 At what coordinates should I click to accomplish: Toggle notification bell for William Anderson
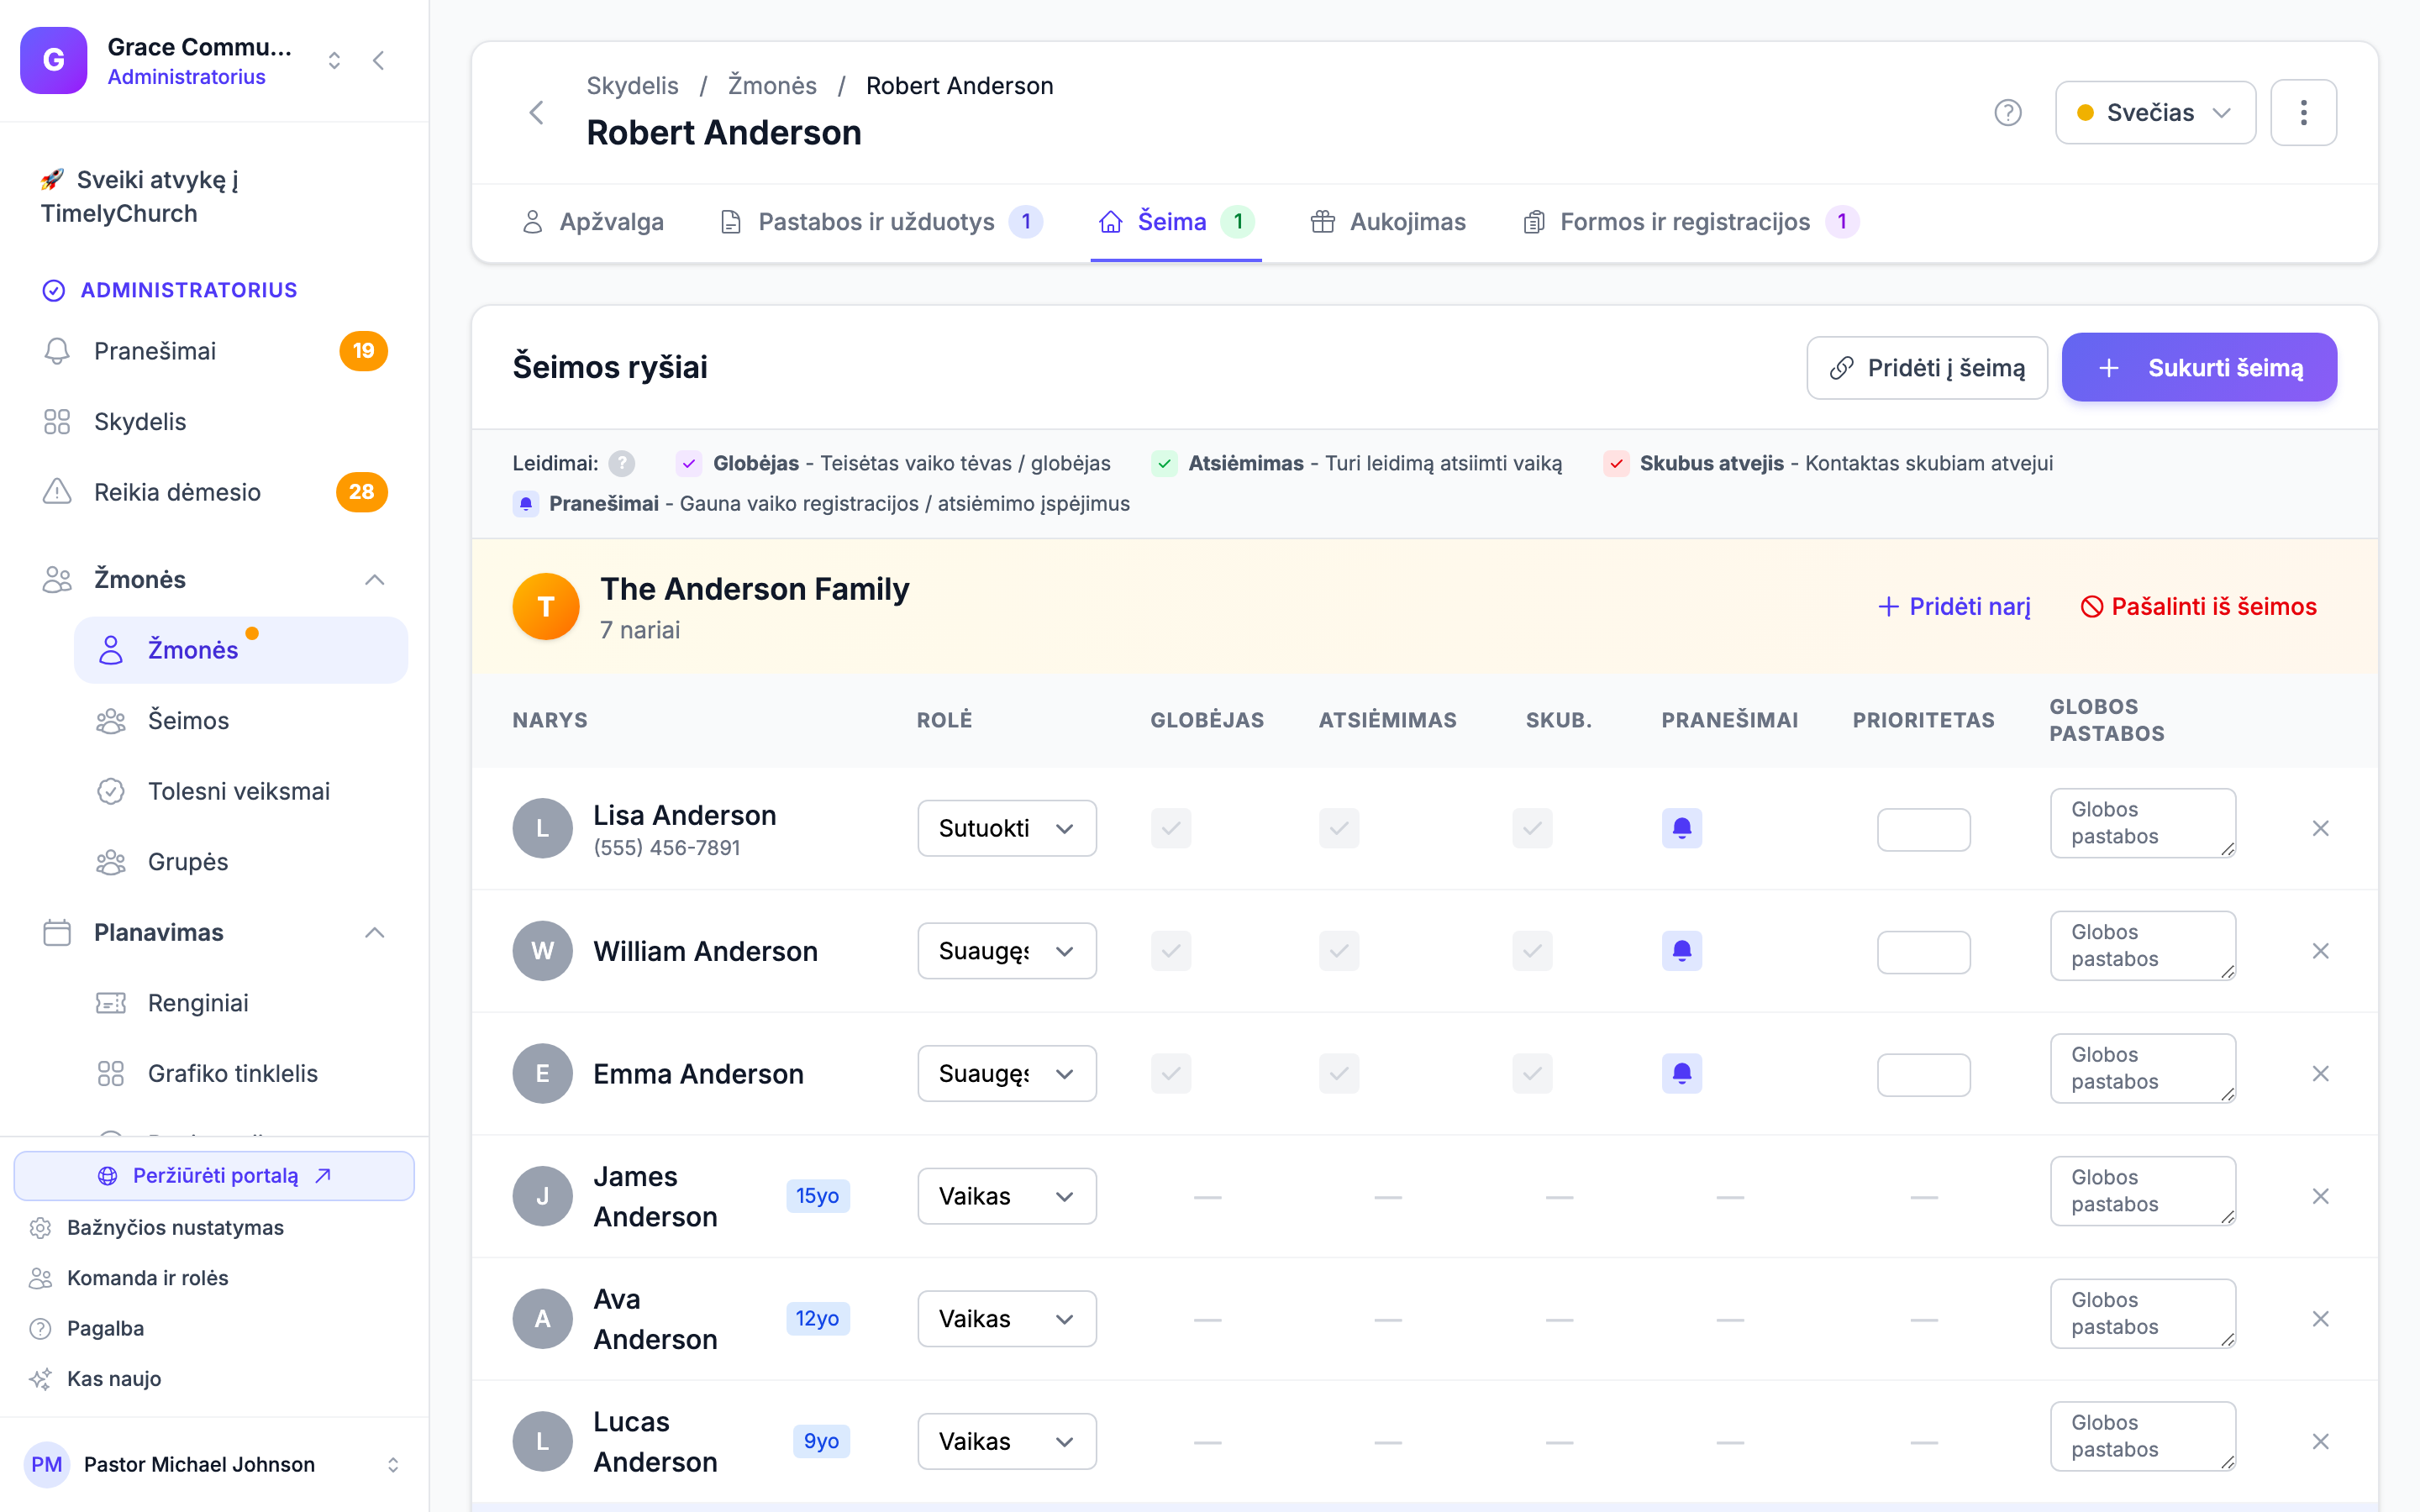point(1682,951)
